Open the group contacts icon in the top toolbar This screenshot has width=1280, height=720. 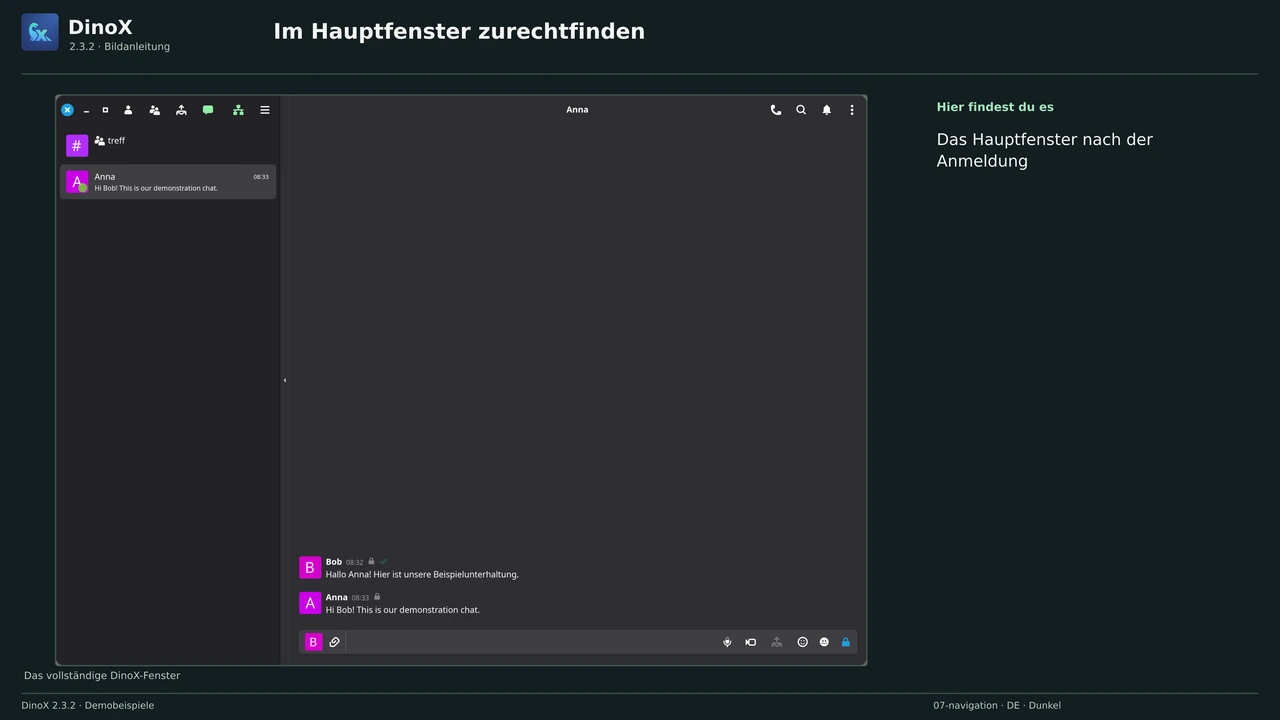154,110
